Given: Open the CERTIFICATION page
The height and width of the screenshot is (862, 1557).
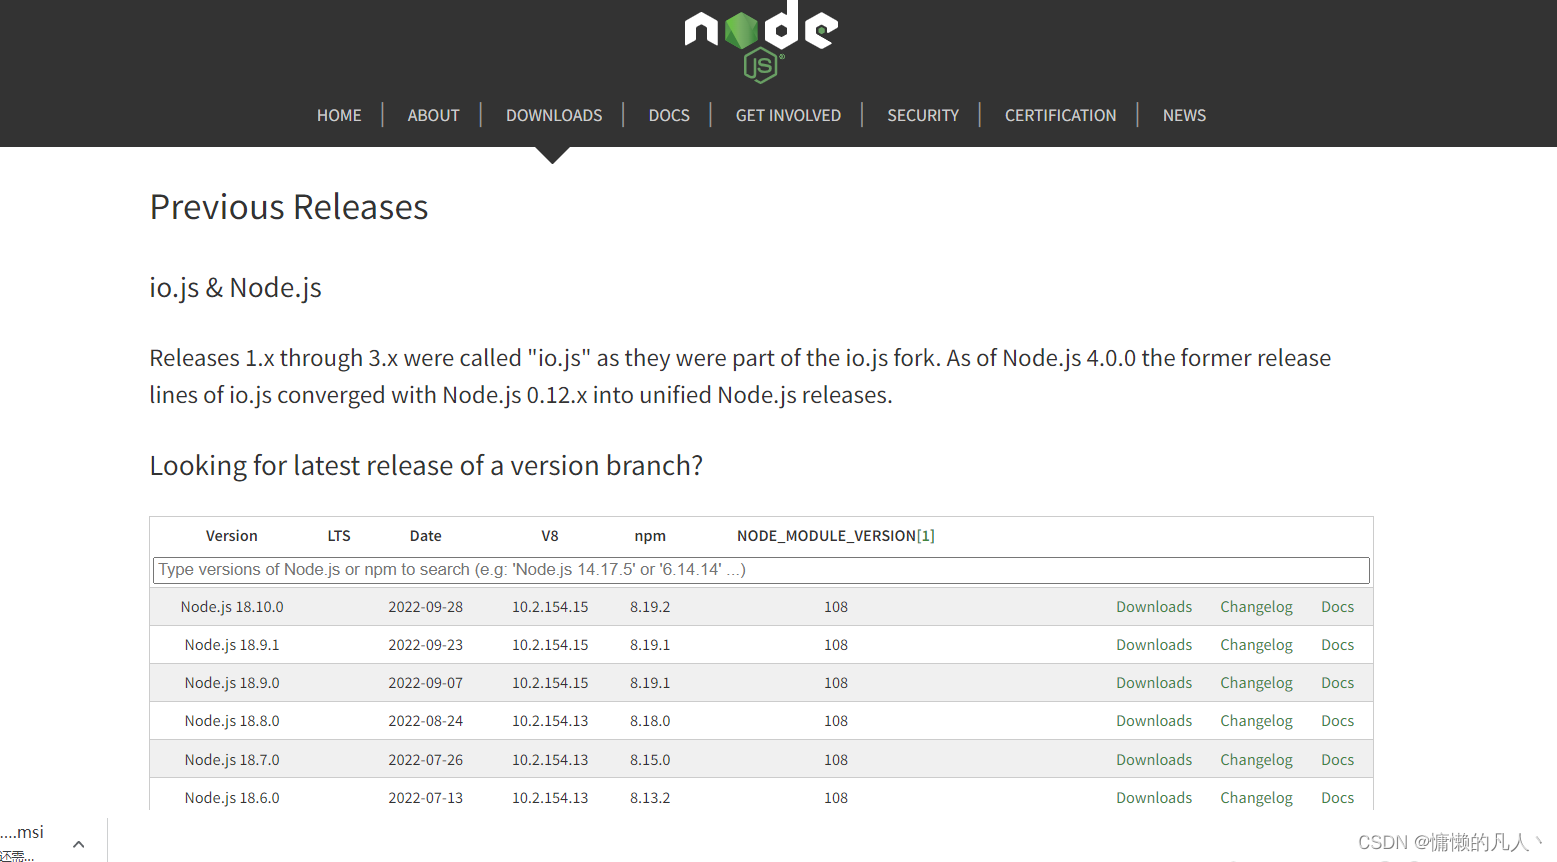Looking at the screenshot, I should pos(1060,114).
